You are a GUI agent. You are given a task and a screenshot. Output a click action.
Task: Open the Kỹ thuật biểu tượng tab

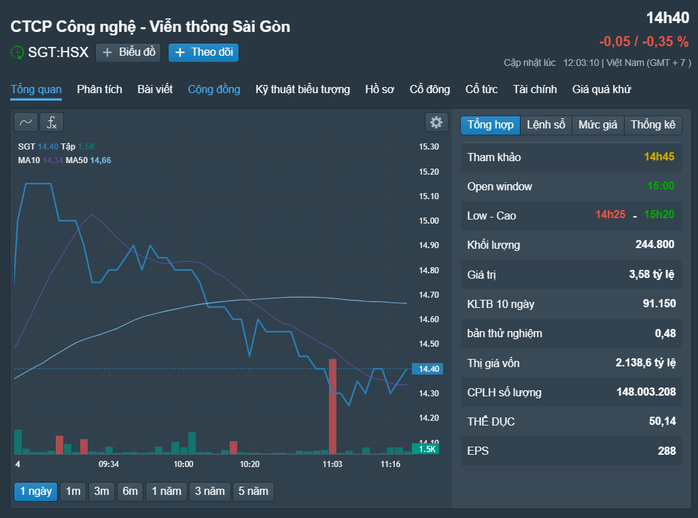303,89
